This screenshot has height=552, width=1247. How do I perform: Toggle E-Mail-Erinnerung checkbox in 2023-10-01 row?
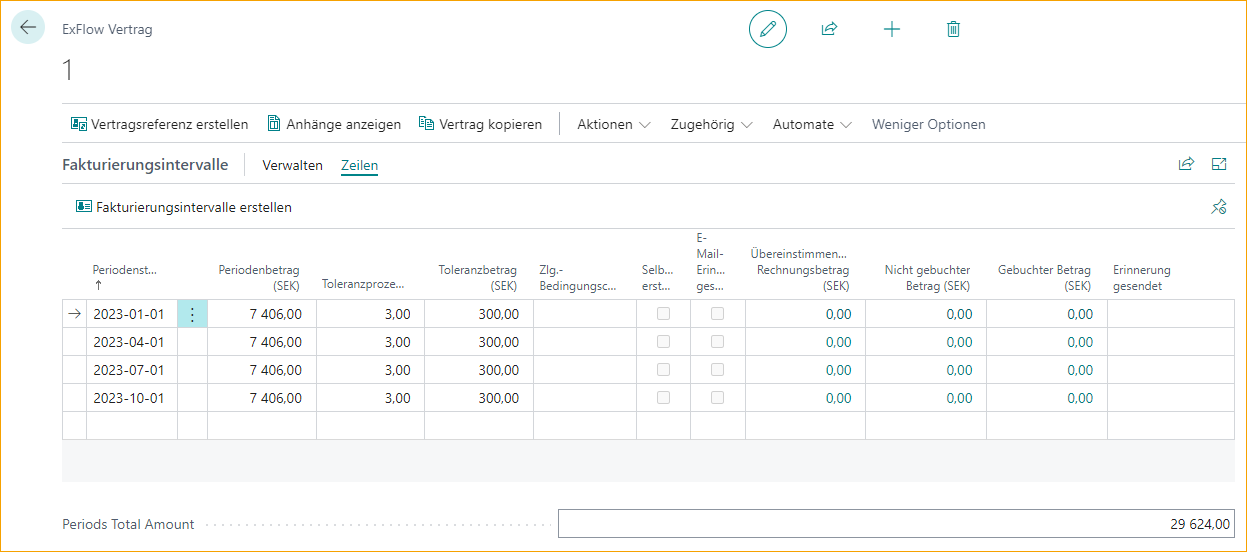[x=717, y=398]
